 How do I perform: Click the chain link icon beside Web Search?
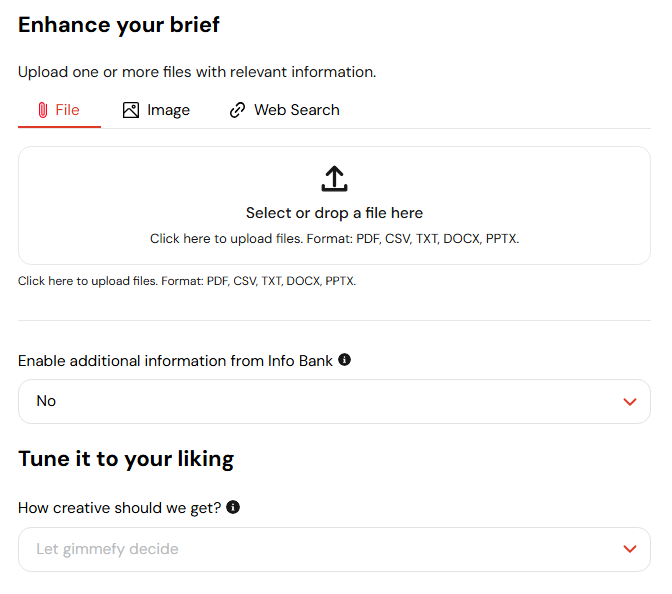click(x=237, y=110)
